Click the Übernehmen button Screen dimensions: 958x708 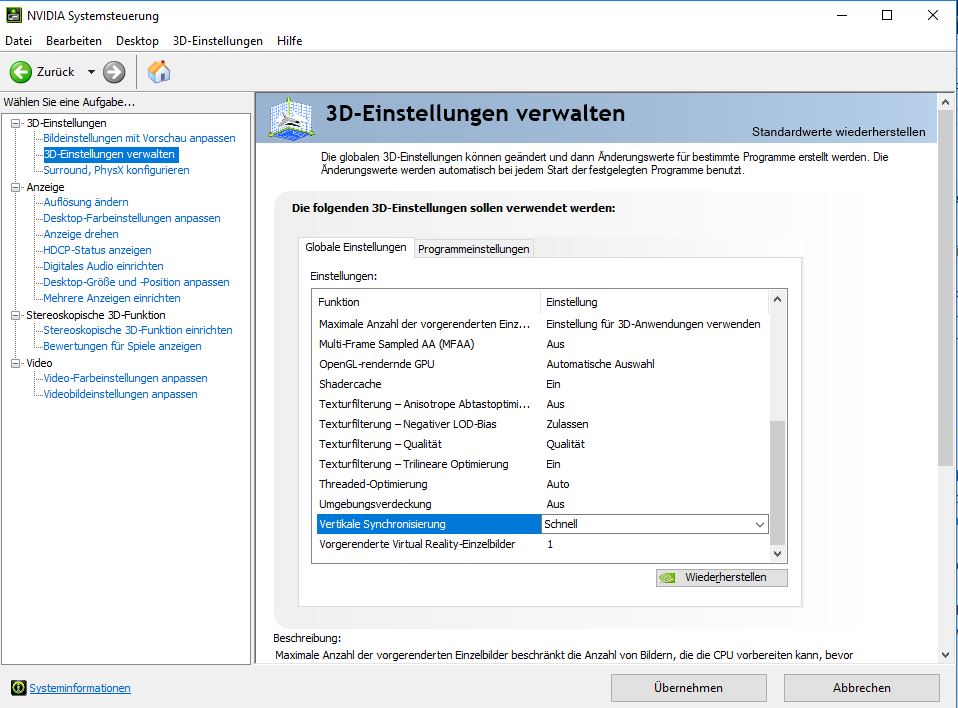[689, 688]
